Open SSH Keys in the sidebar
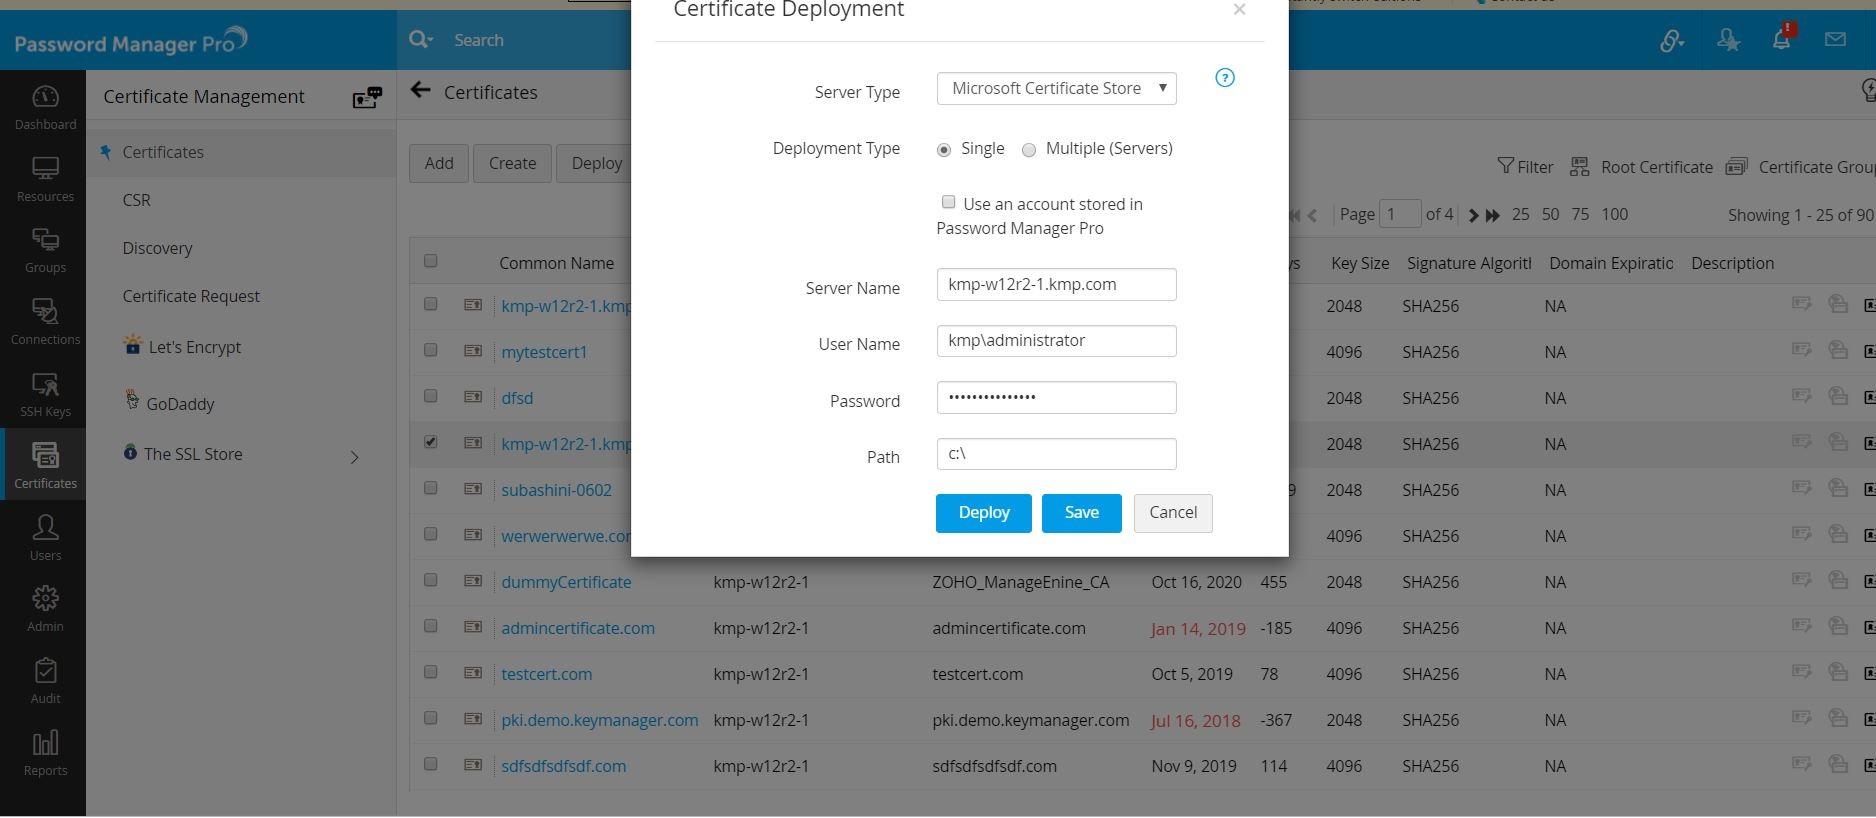Image resolution: width=1876 pixels, height=818 pixels. (45, 394)
